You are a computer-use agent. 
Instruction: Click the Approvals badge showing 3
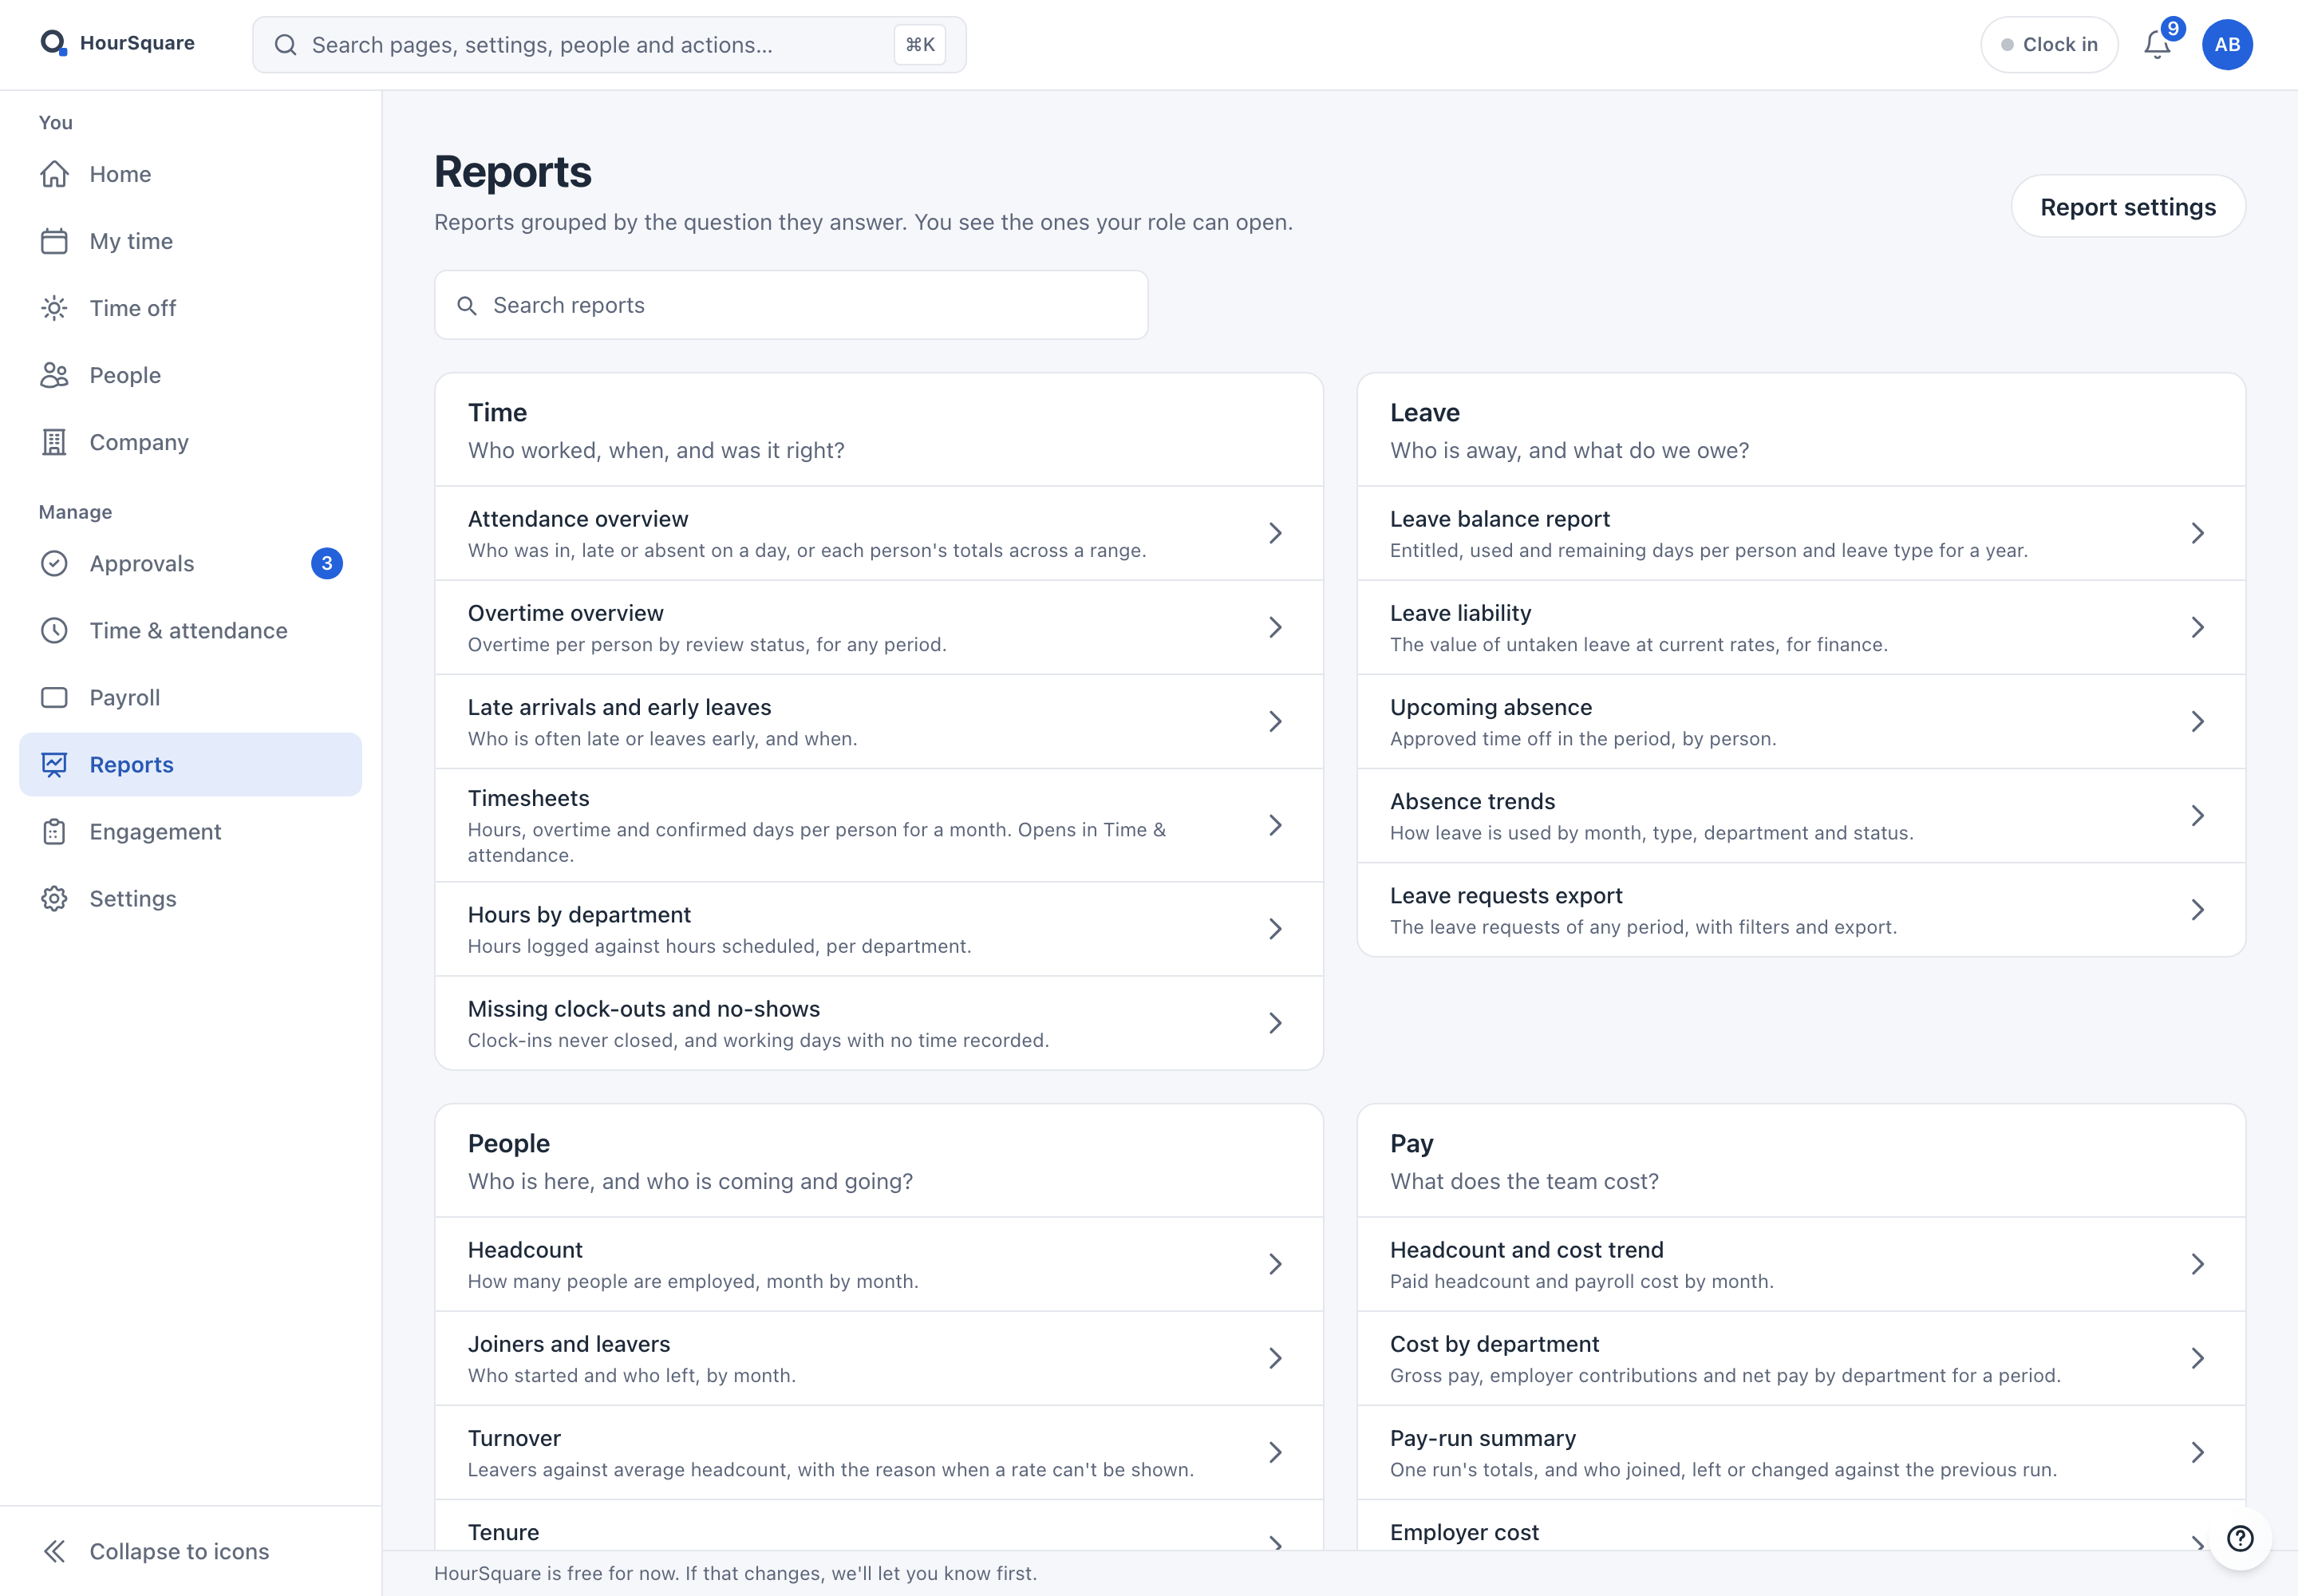click(327, 564)
